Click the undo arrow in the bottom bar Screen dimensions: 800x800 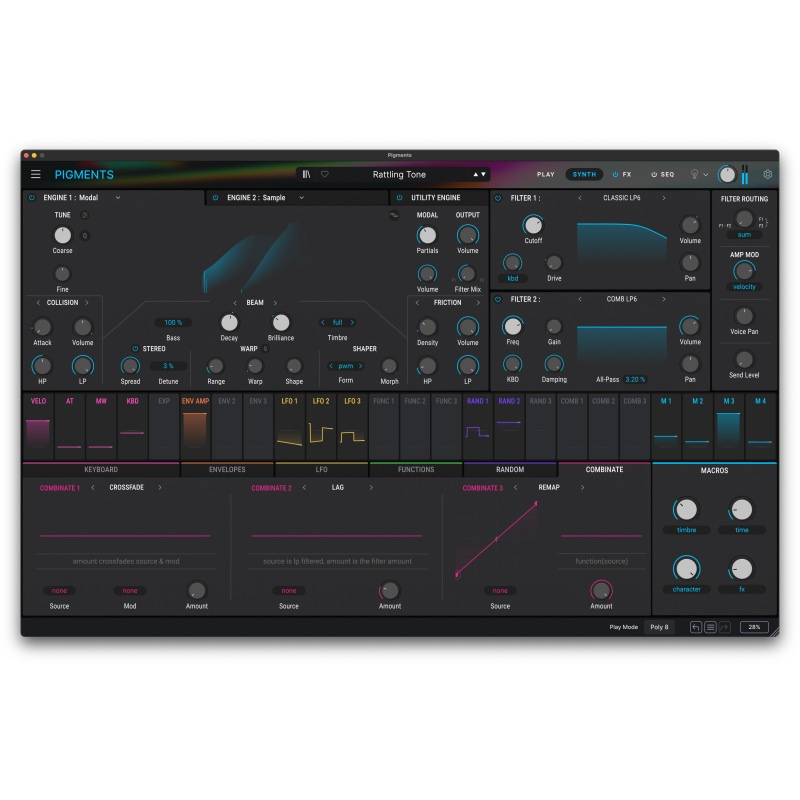(696, 626)
